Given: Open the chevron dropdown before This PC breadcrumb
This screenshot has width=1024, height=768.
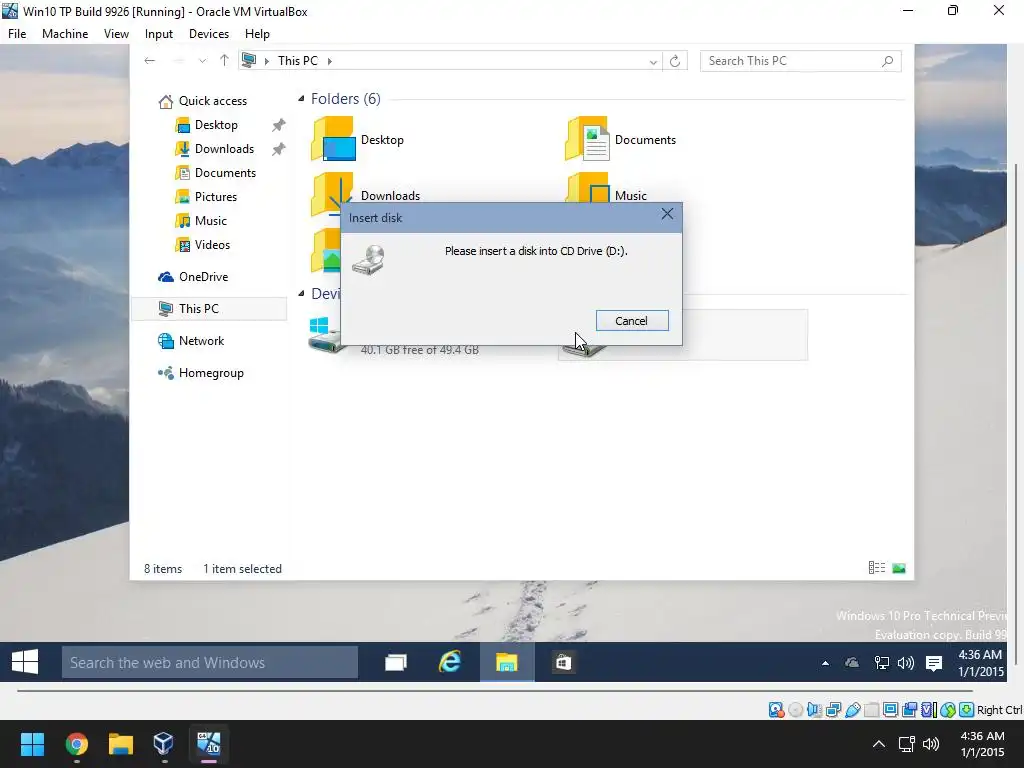Looking at the screenshot, I should (x=266, y=61).
